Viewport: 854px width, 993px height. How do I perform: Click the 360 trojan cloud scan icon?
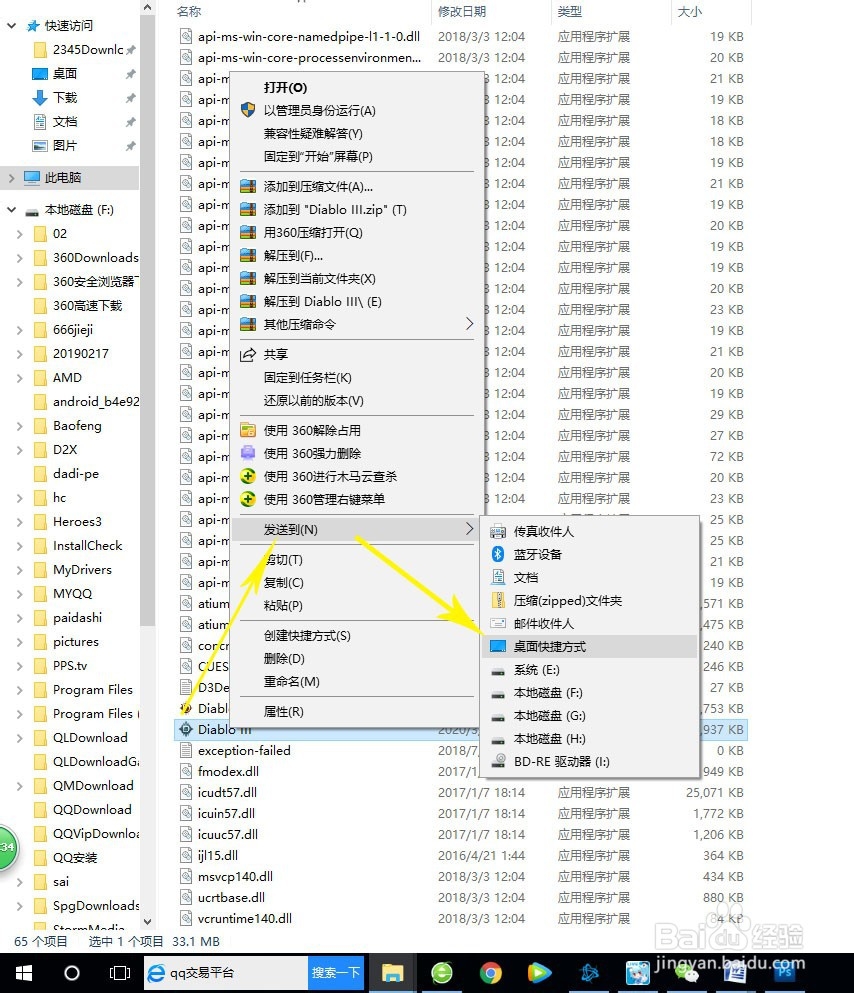(x=248, y=476)
